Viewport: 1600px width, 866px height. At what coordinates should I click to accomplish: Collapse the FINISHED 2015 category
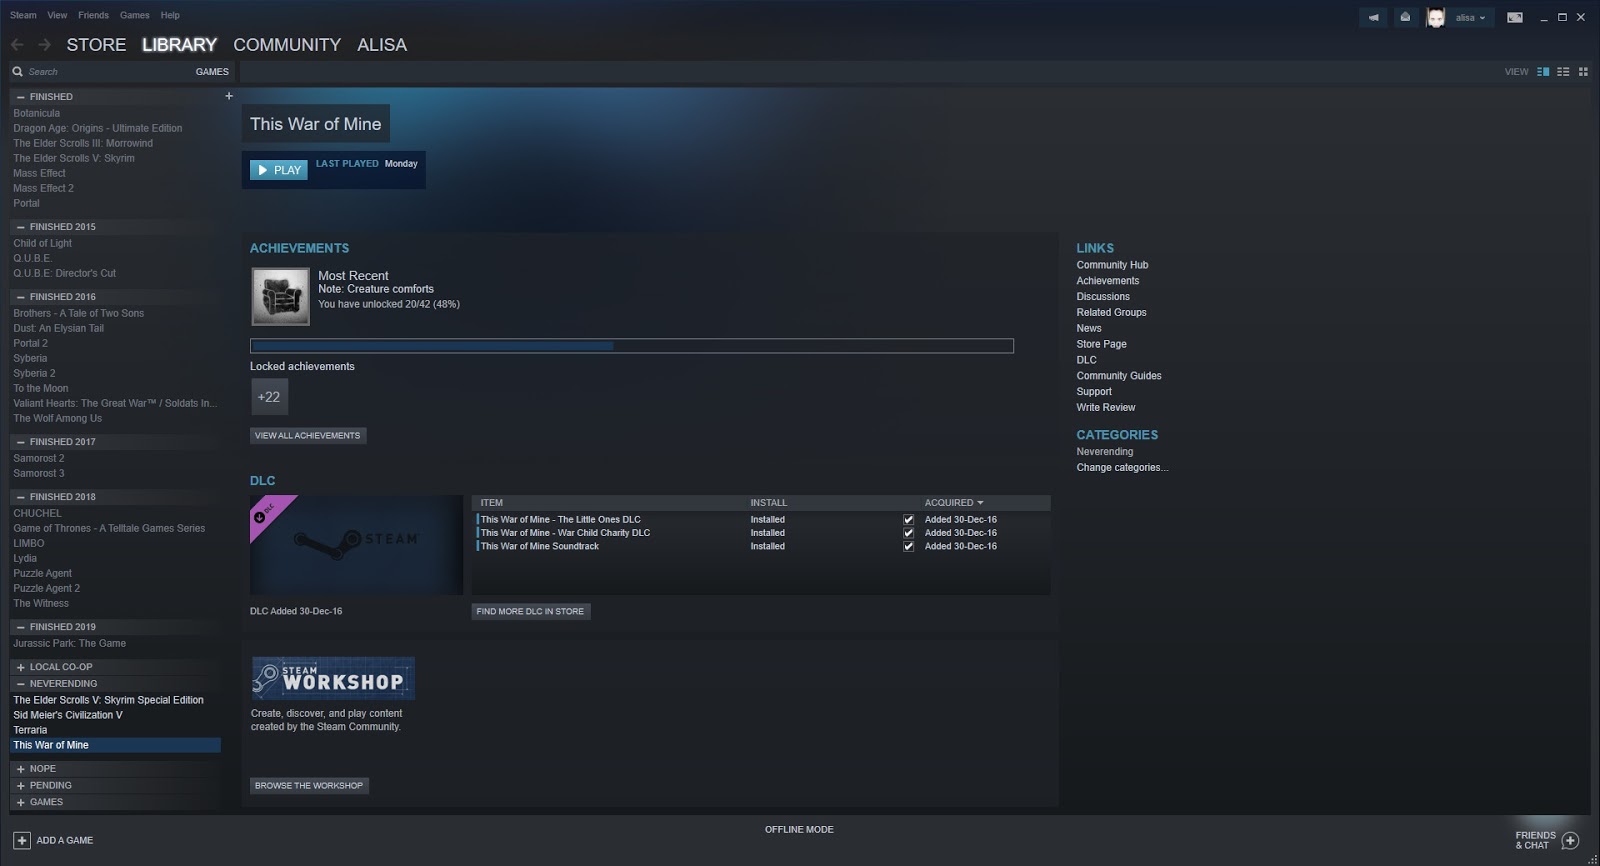(21, 227)
